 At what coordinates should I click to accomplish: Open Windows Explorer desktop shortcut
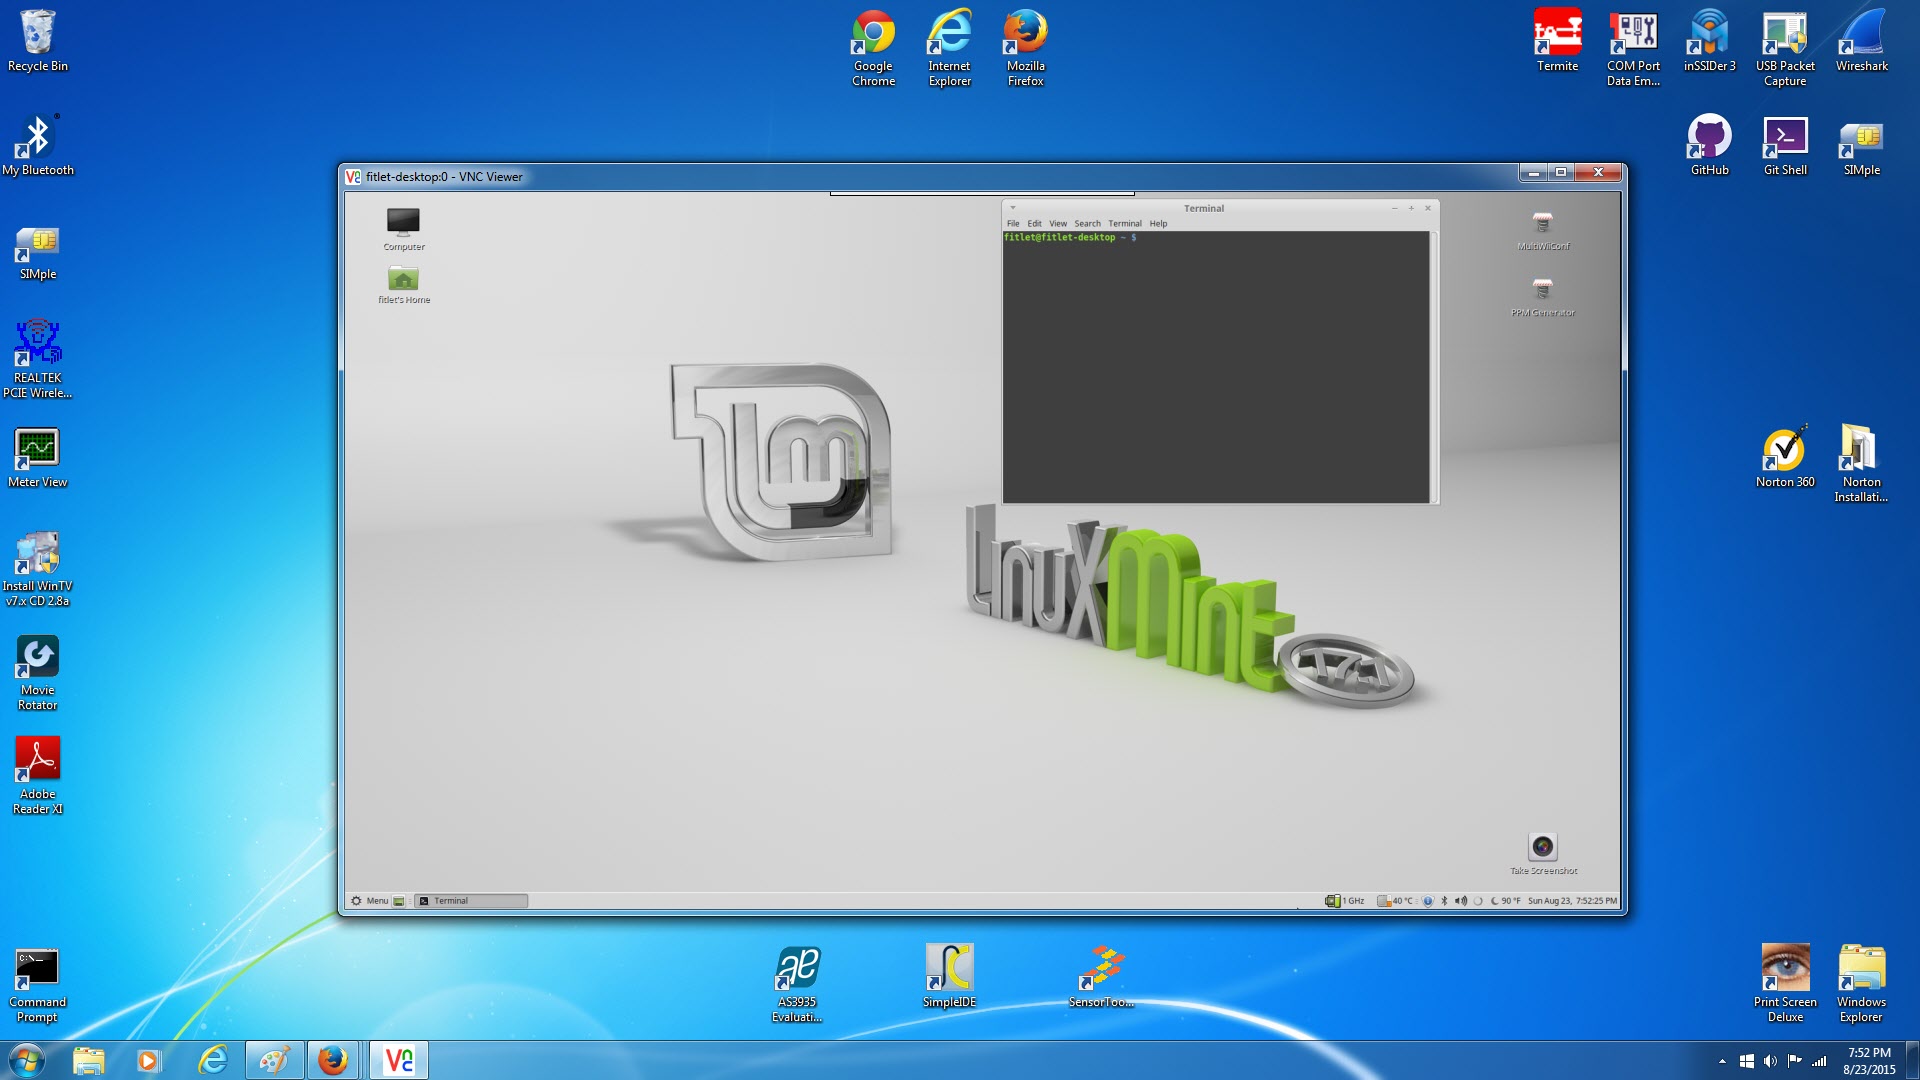(1861, 984)
